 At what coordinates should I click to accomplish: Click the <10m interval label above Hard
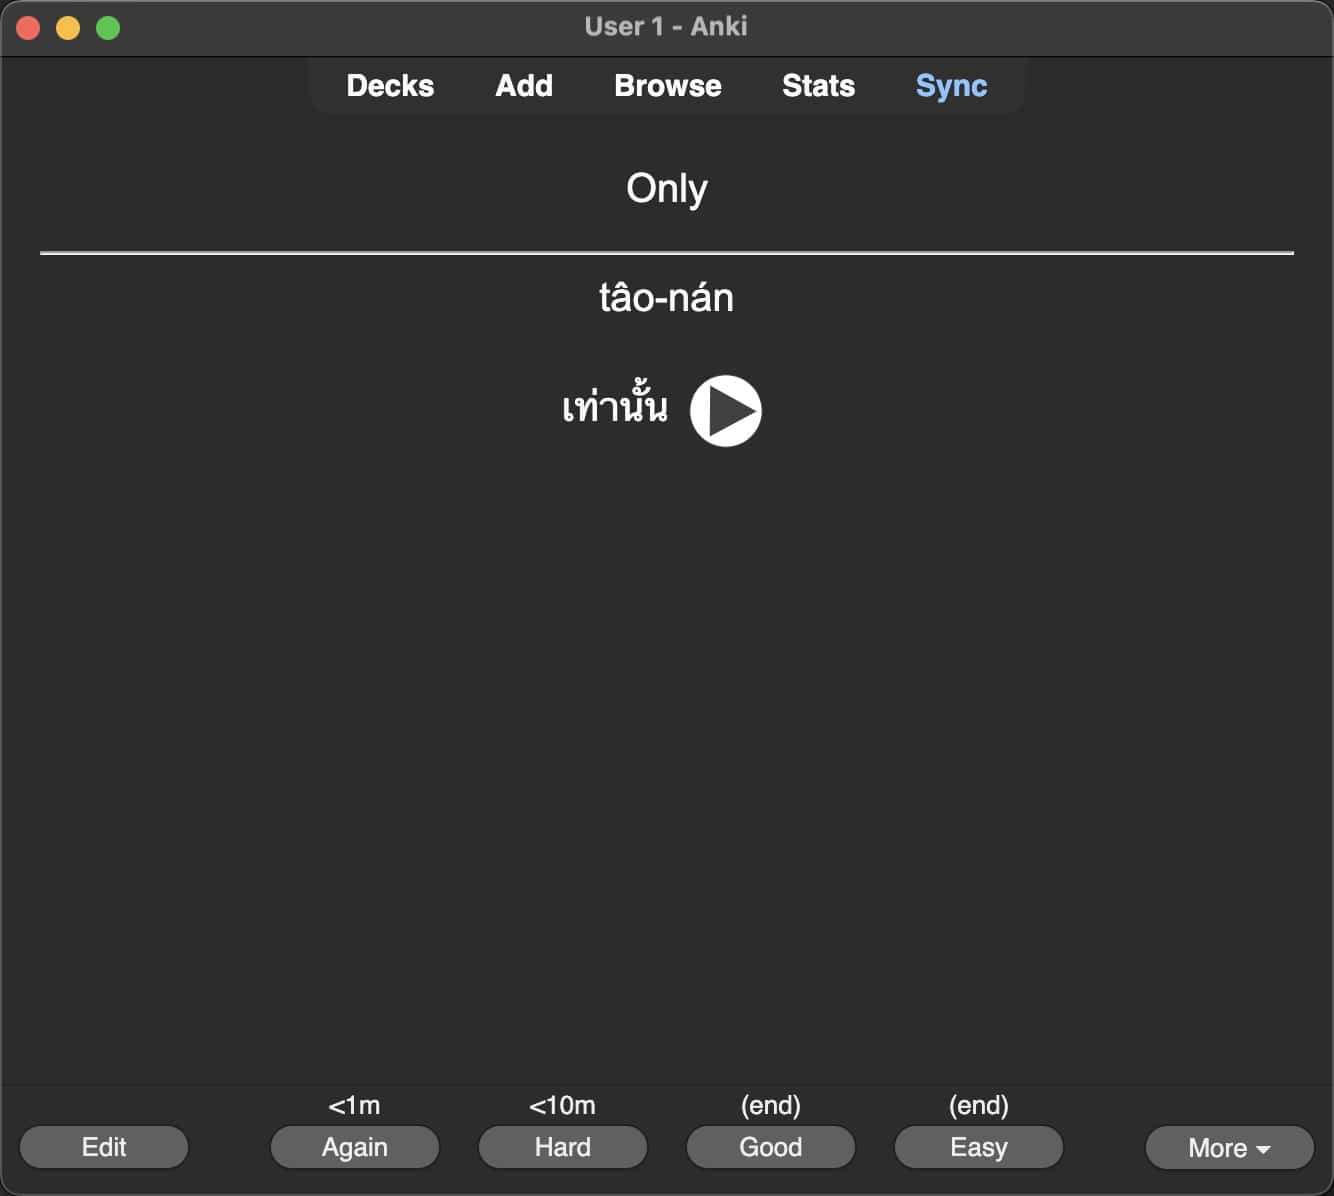(562, 1105)
